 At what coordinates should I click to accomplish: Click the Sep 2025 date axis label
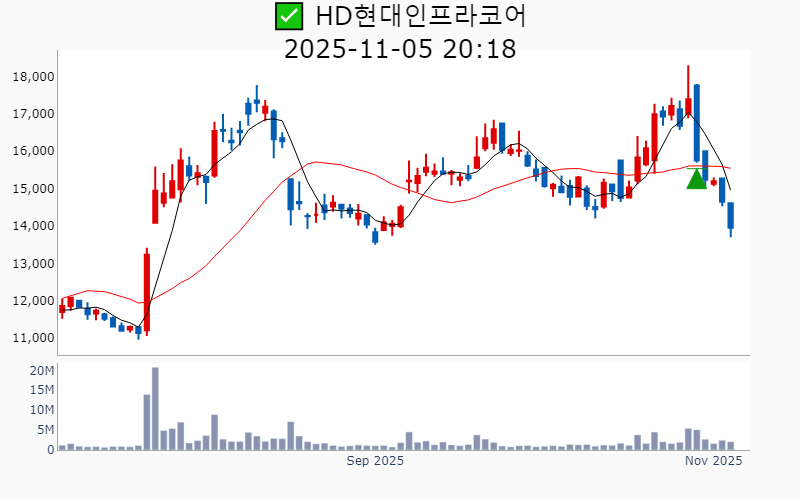point(375,461)
